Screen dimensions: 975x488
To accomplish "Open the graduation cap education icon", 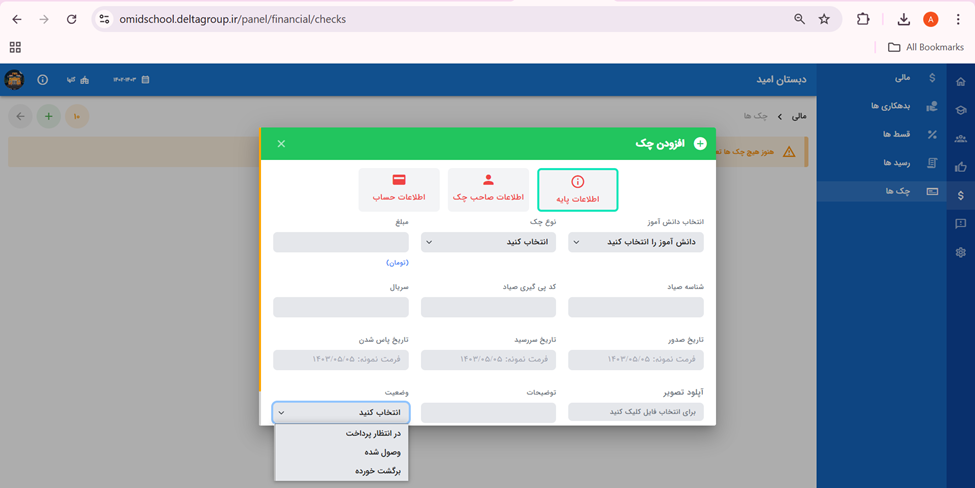I will [961, 110].
